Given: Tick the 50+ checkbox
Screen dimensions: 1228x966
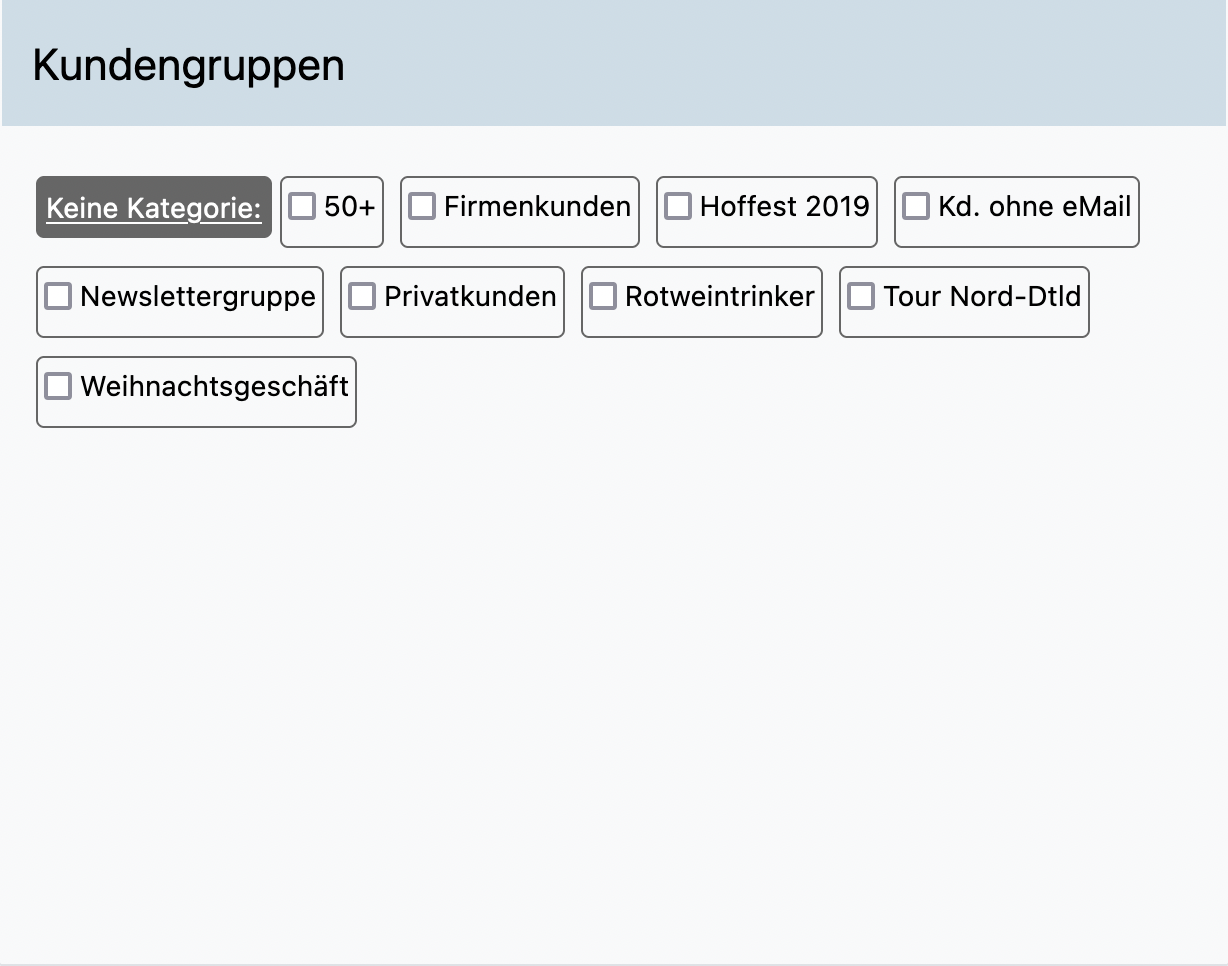Looking at the screenshot, I should tap(302, 206).
